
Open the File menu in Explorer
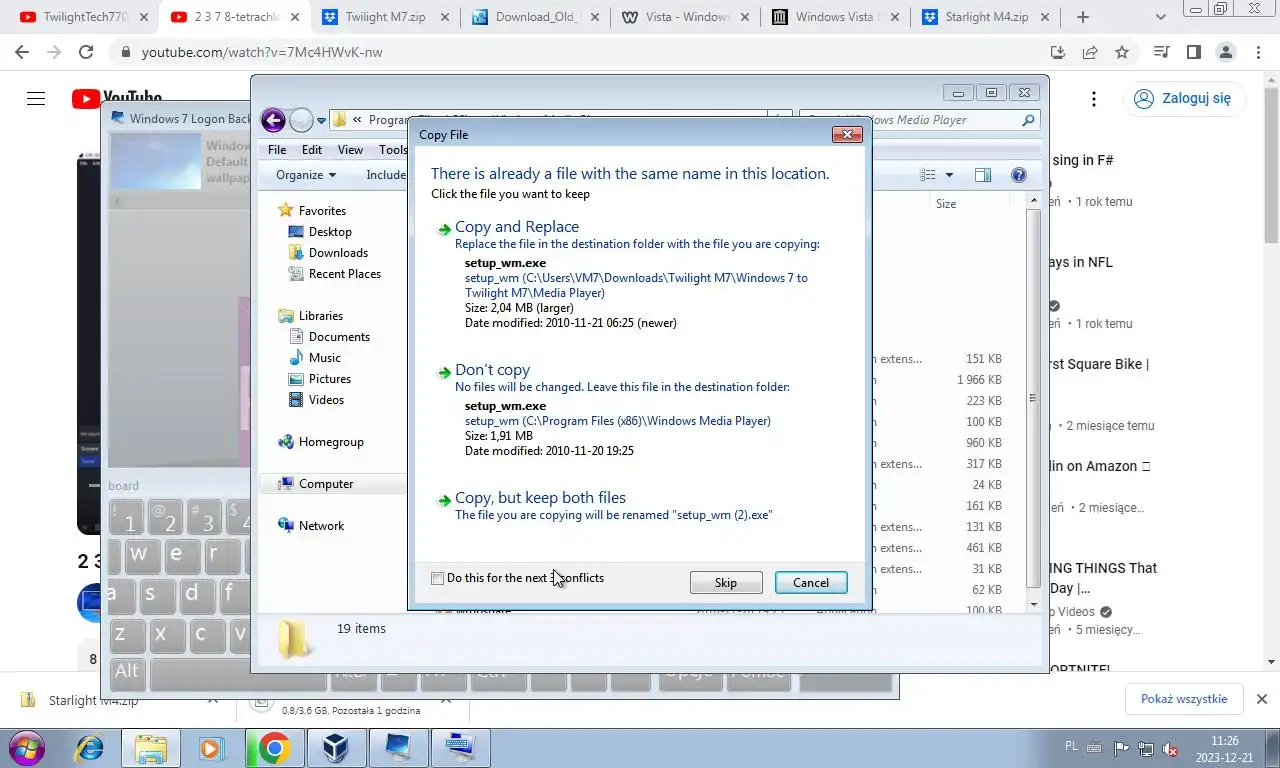coord(277,150)
